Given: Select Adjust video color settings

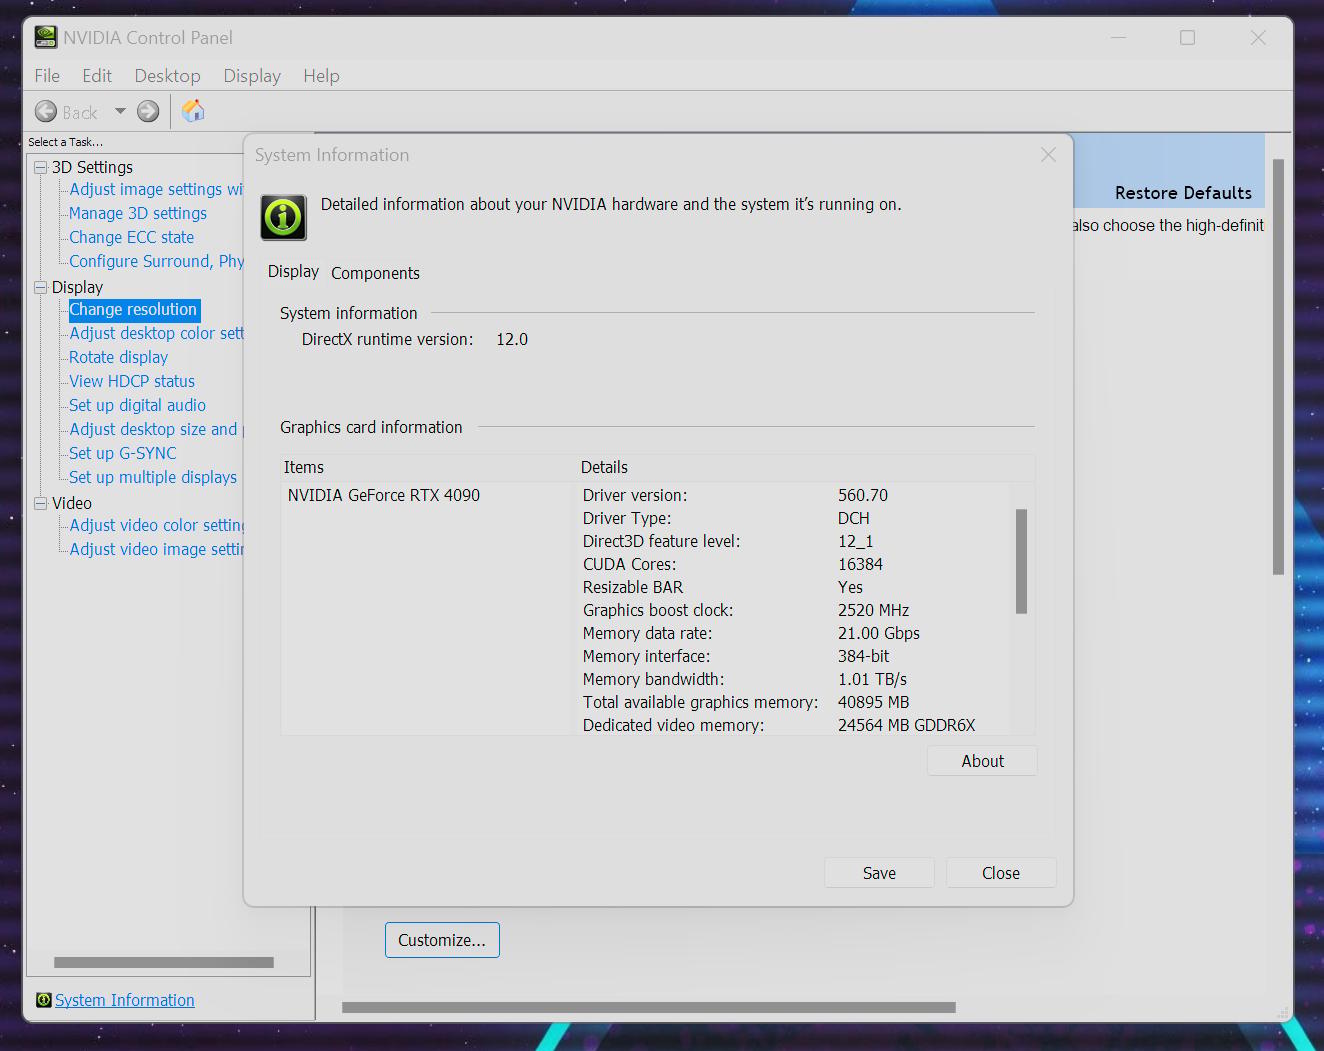Looking at the screenshot, I should (x=156, y=525).
